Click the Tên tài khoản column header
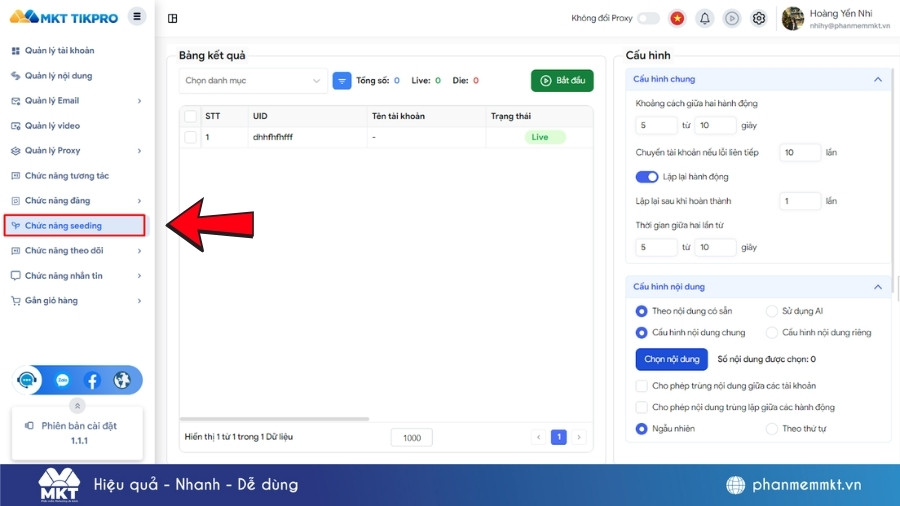 426,116
